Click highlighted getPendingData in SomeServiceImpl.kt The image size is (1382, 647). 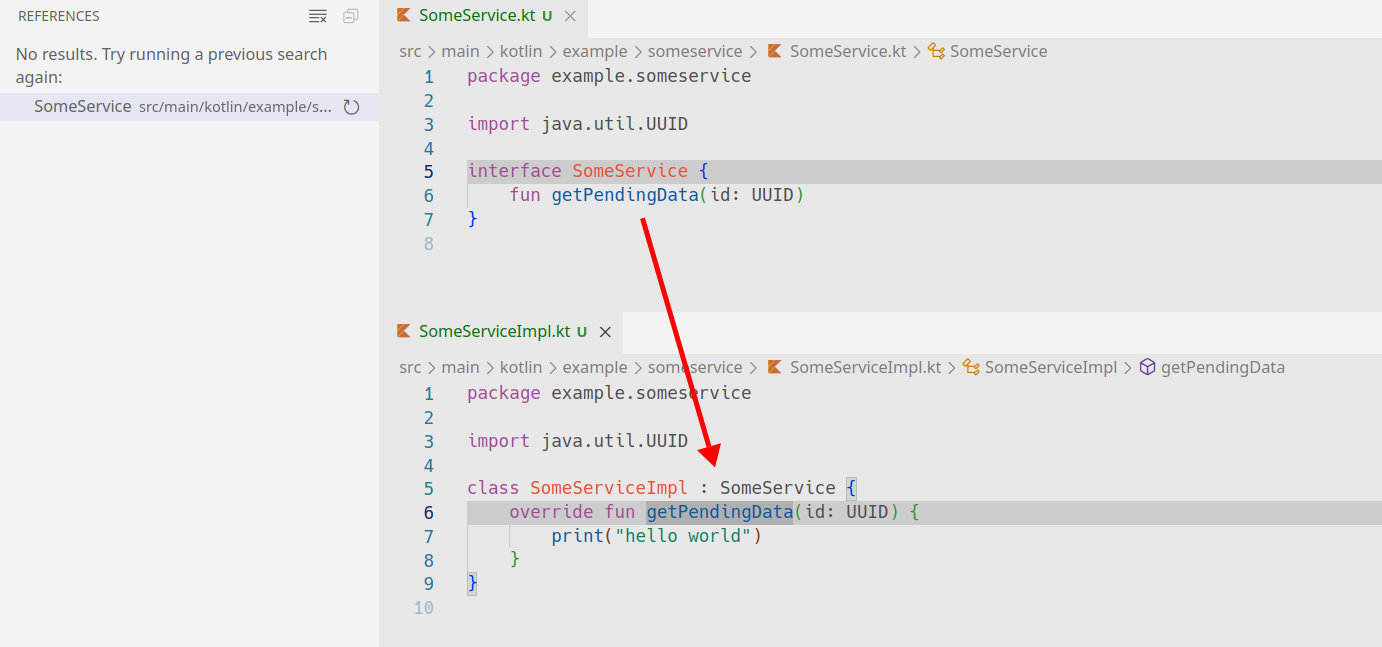click(x=720, y=512)
